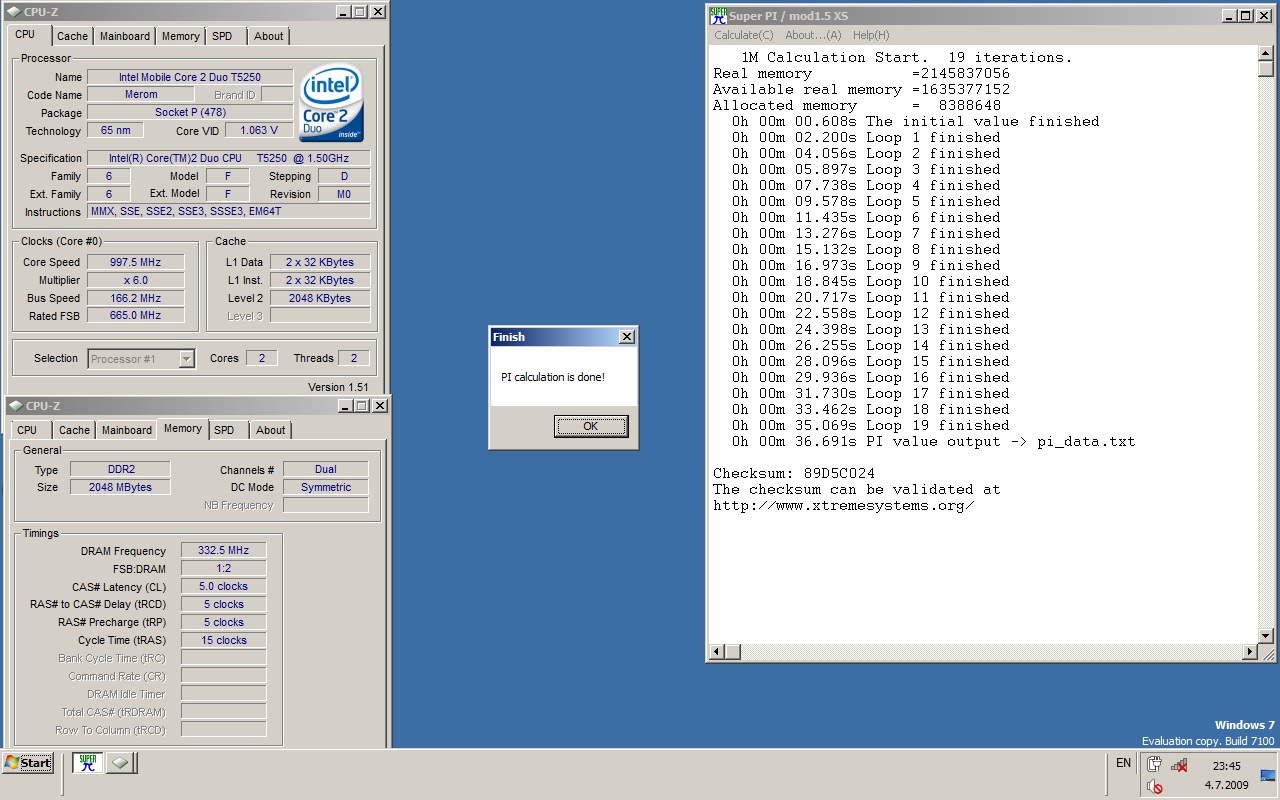Viewport: 1280px width, 800px height.
Task: Click the Code Name field Merom
Action: click(141, 95)
